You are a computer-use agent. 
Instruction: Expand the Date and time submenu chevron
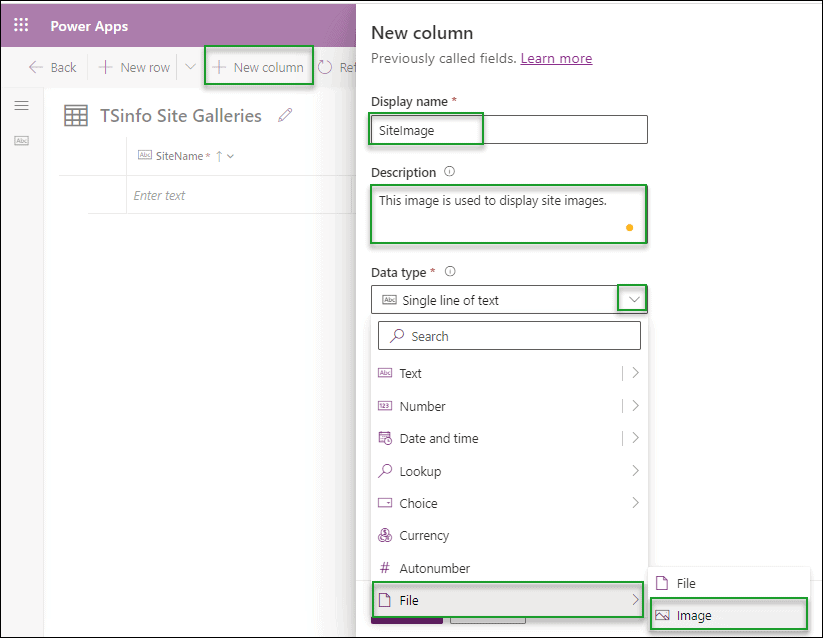click(635, 438)
